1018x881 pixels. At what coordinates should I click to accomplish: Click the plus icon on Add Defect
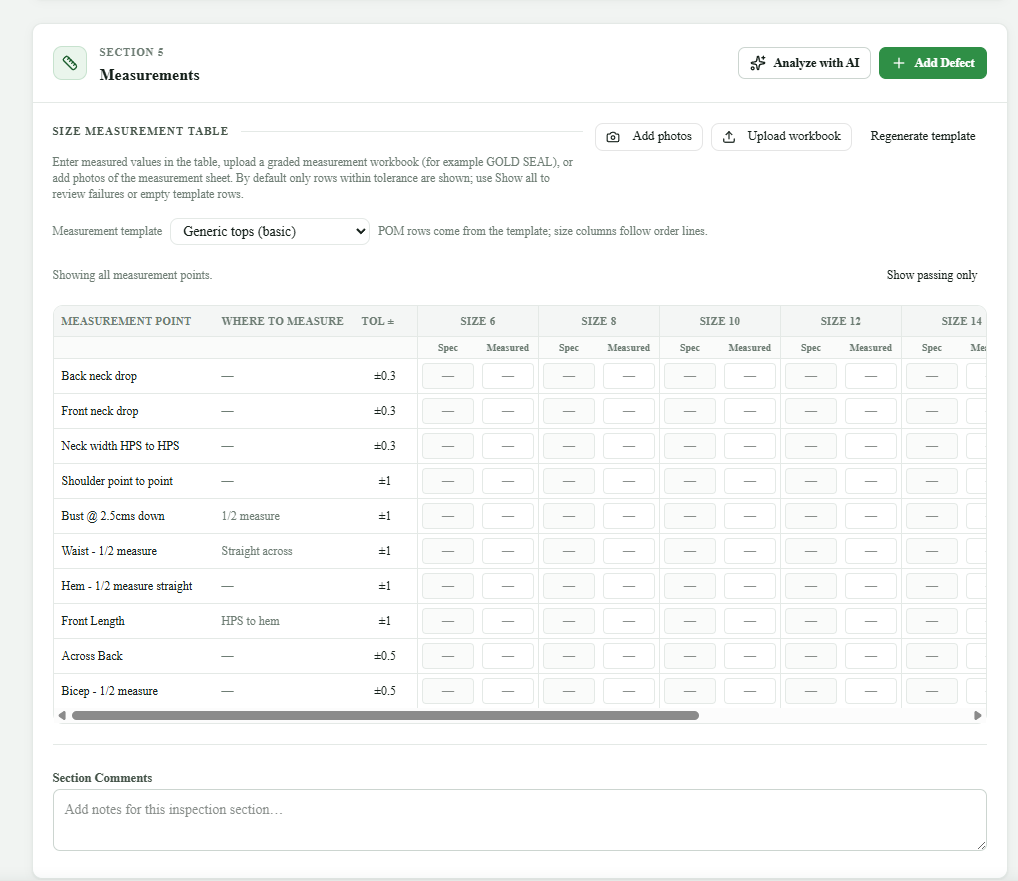(x=899, y=63)
